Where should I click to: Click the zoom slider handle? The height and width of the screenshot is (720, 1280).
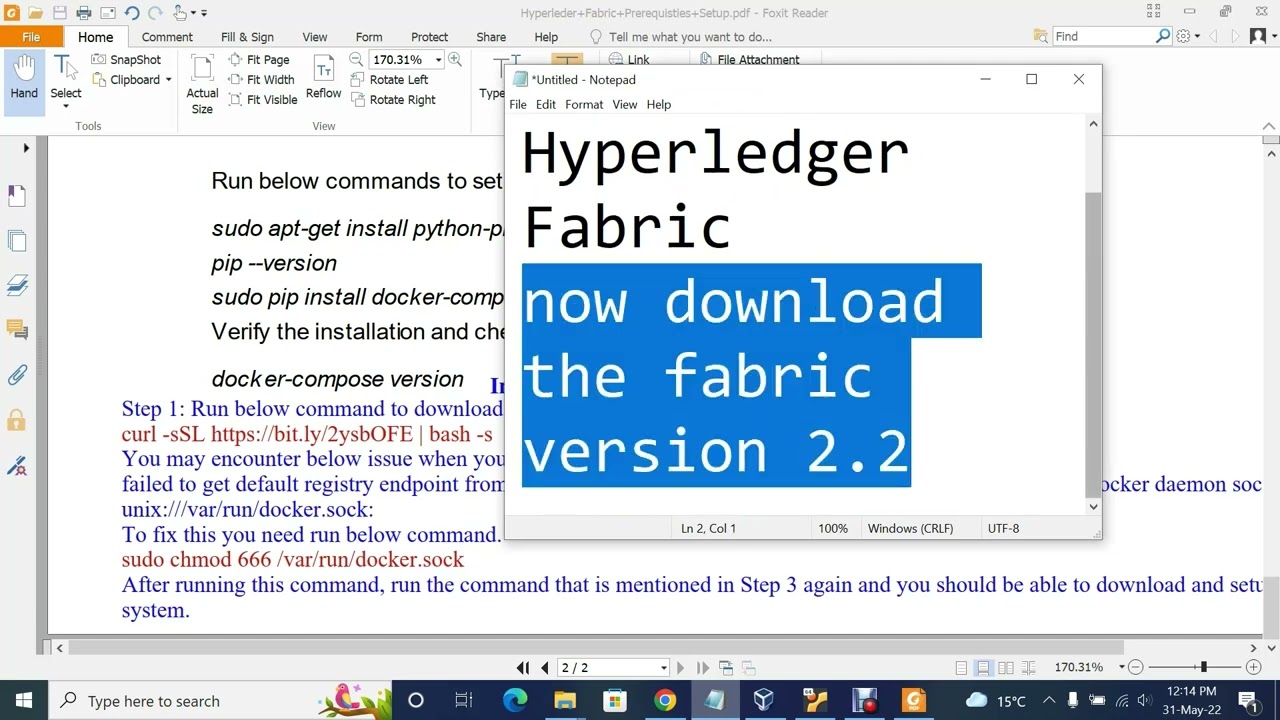1204,667
